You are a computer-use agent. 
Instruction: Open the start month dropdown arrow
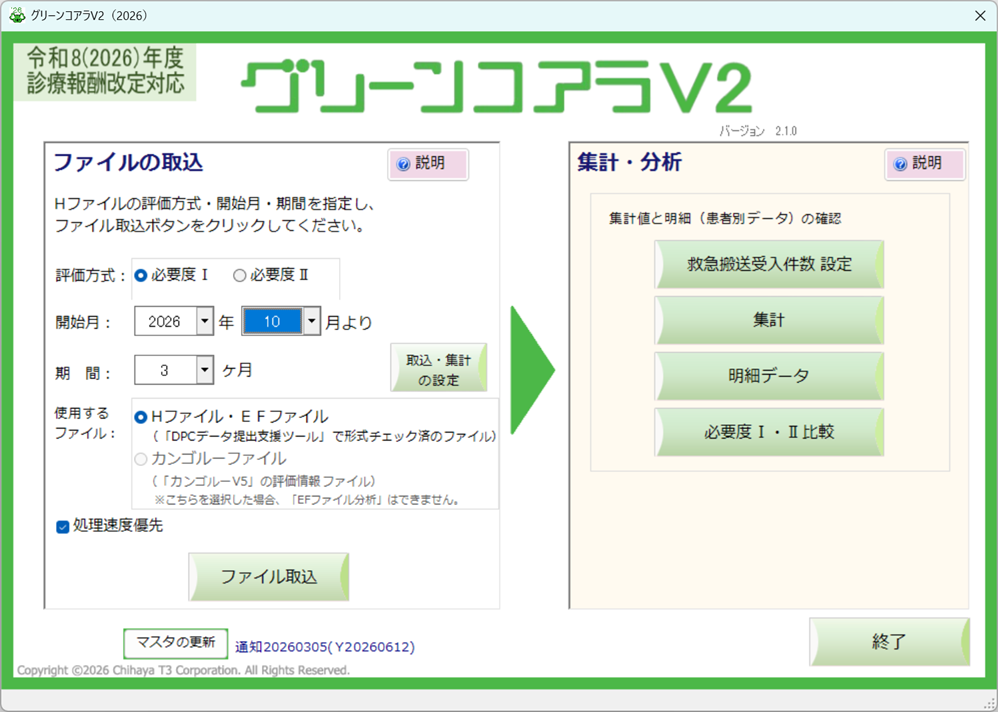[x=311, y=321]
